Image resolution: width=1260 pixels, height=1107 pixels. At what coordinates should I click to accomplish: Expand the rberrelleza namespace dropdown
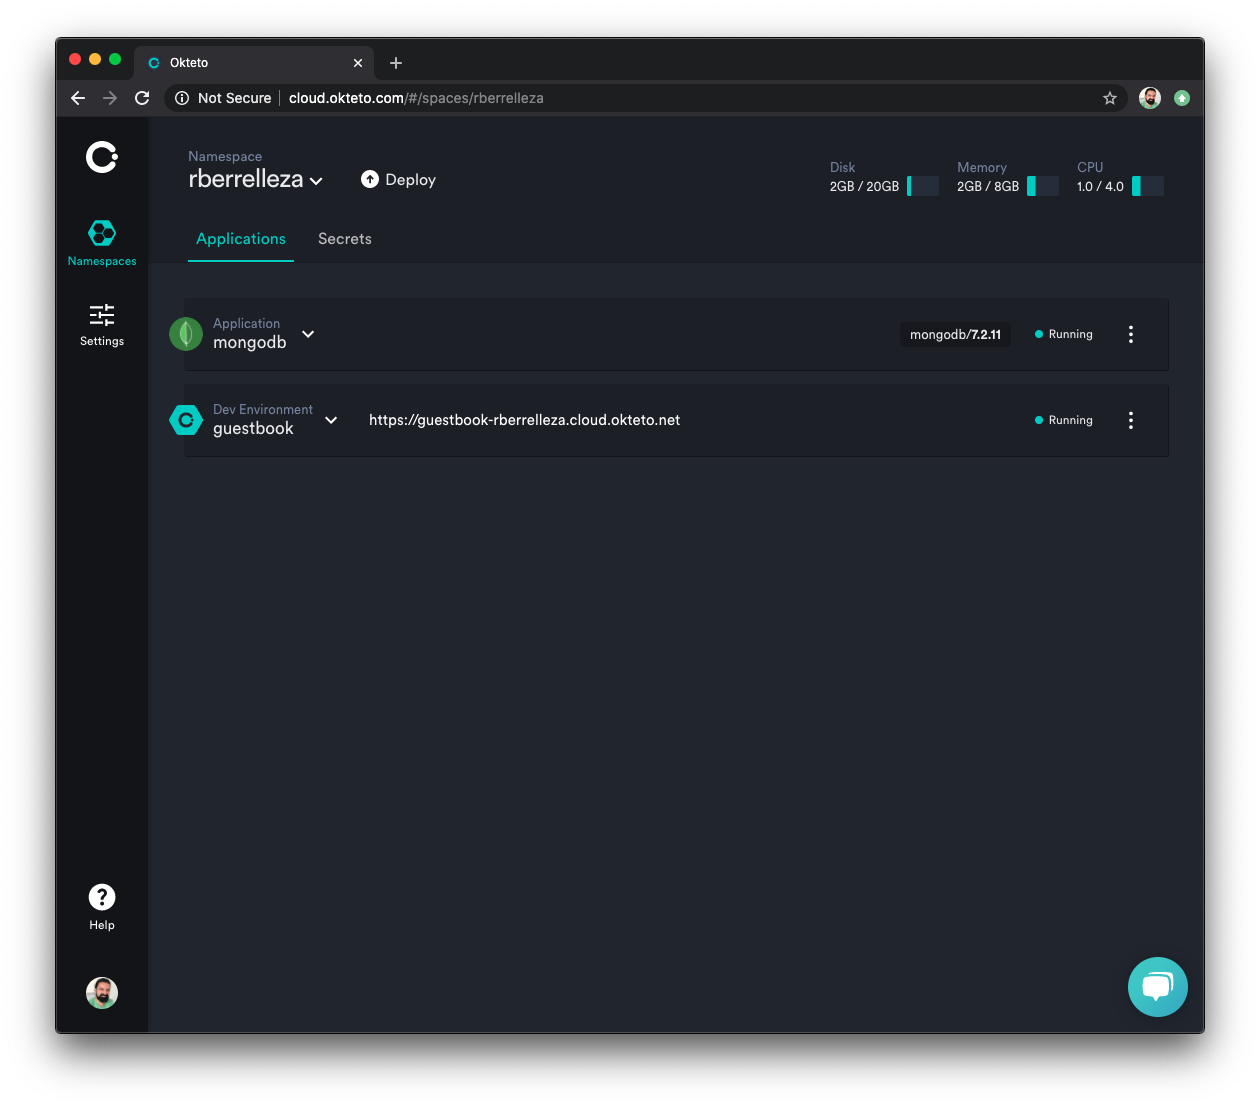pyautogui.click(x=316, y=181)
